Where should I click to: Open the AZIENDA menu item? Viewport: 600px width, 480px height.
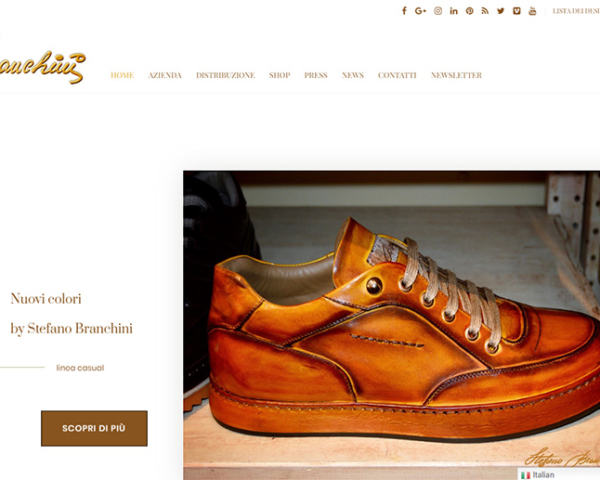pyautogui.click(x=165, y=75)
